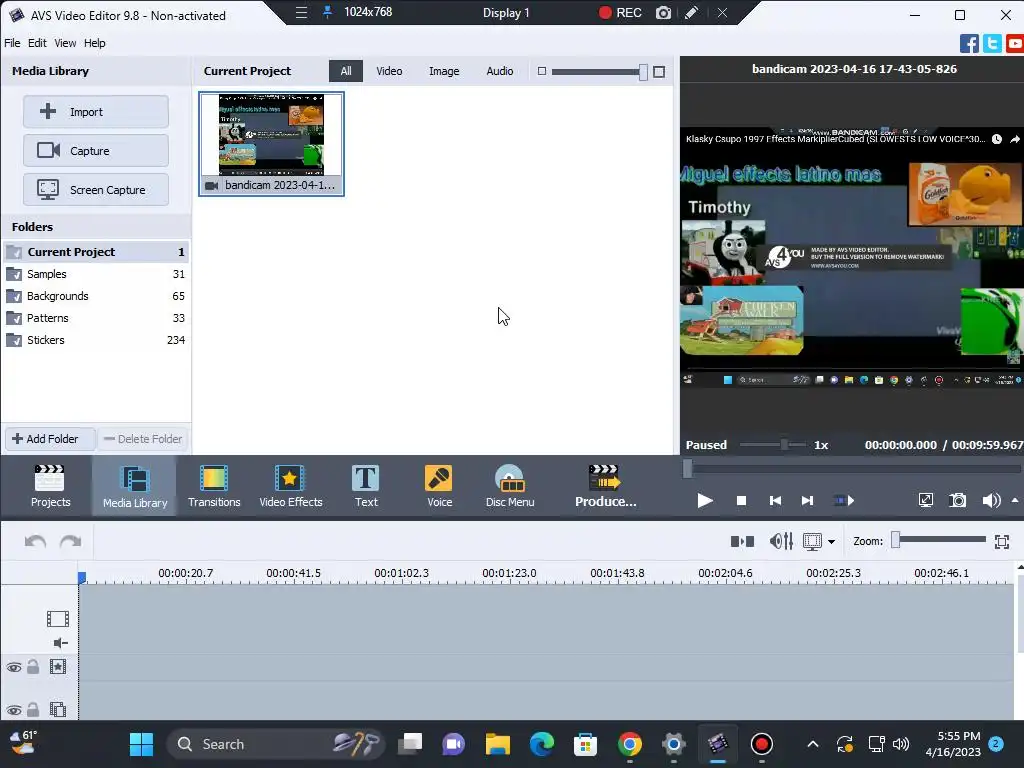Click the Redo arrow

pyautogui.click(x=71, y=541)
